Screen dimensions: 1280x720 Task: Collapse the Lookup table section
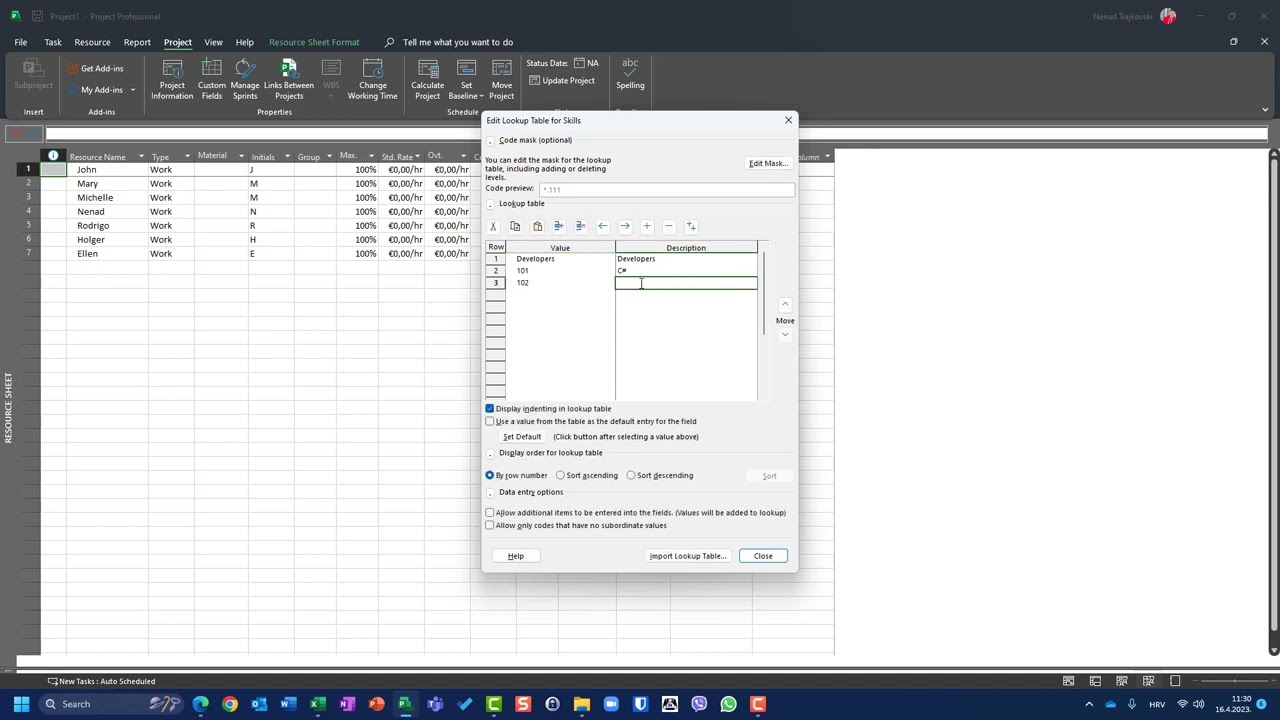pyautogui.click(x=490, y=204)
